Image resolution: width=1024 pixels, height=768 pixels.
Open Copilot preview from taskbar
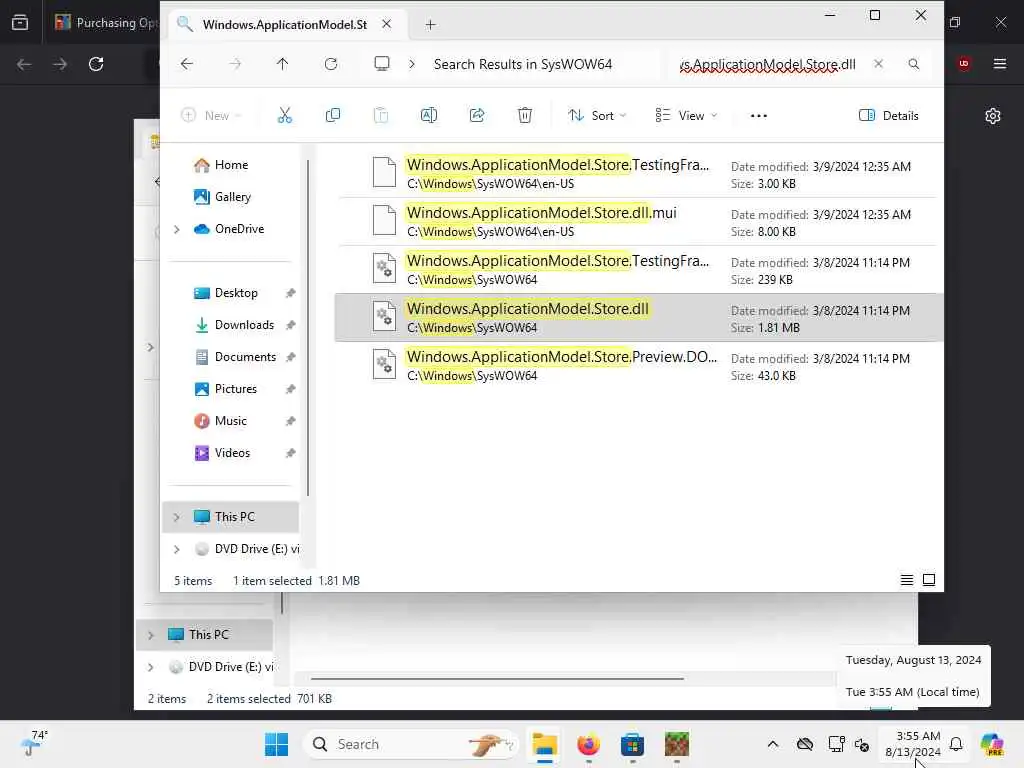click(x=992, y=744)
